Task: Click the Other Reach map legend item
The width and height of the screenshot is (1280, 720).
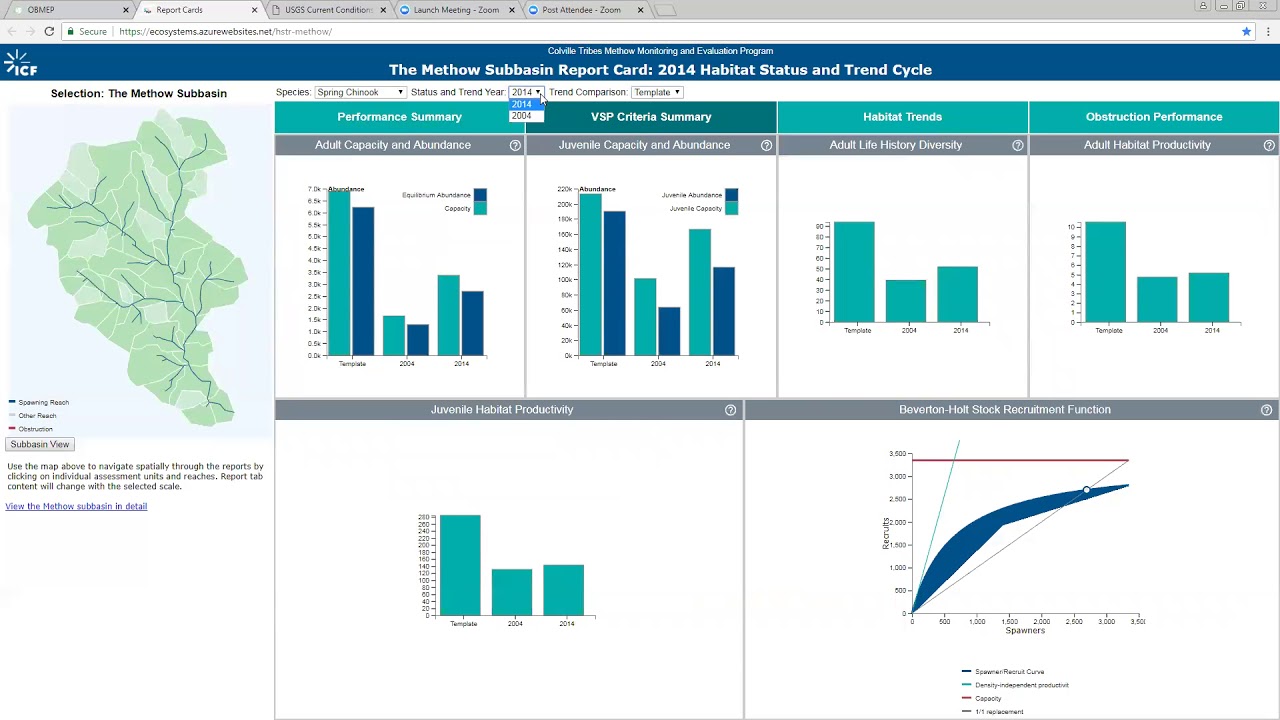Action: [x=33, y=416]
